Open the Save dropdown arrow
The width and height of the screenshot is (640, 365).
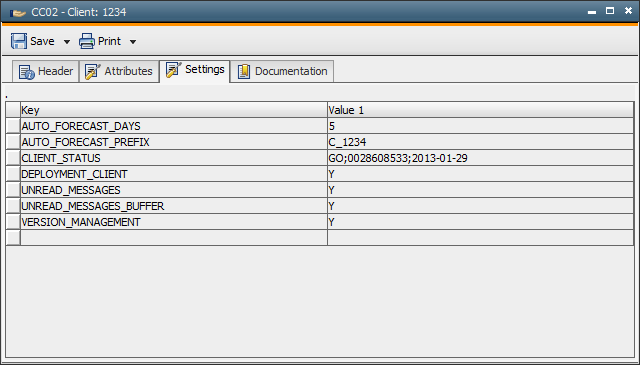[67, 42]
